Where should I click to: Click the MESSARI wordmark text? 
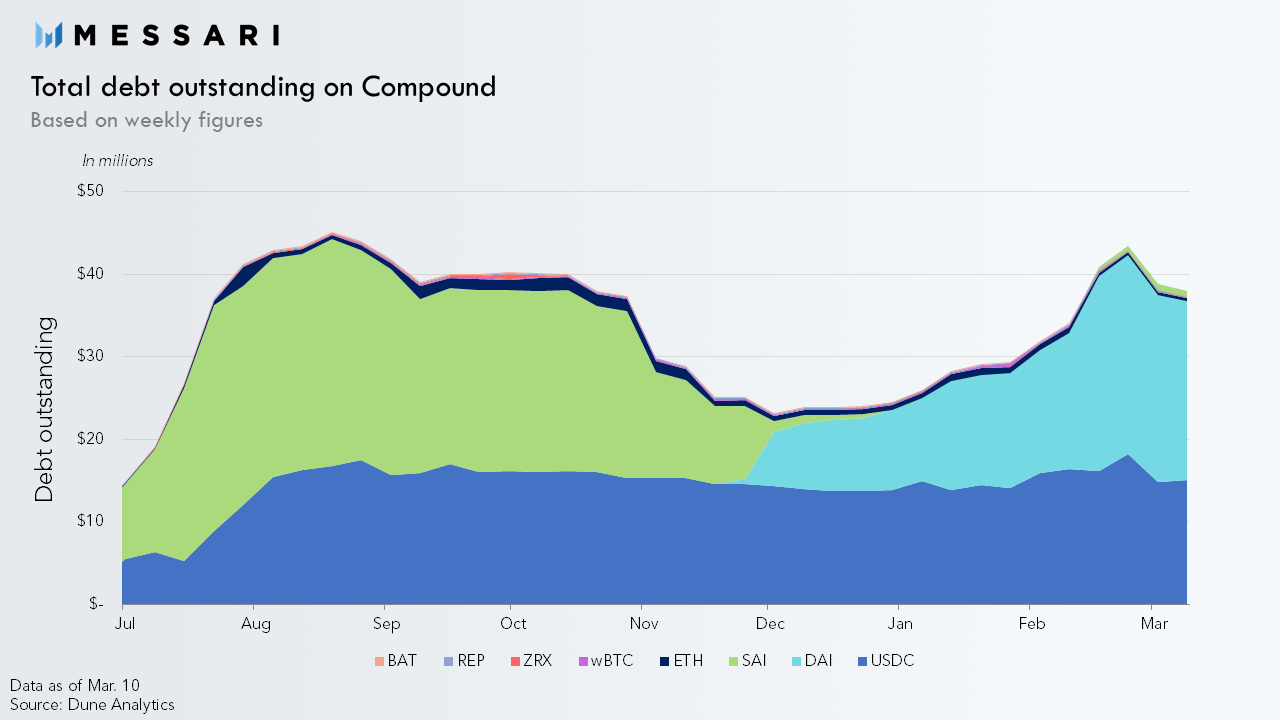click(x=177, y=35)
